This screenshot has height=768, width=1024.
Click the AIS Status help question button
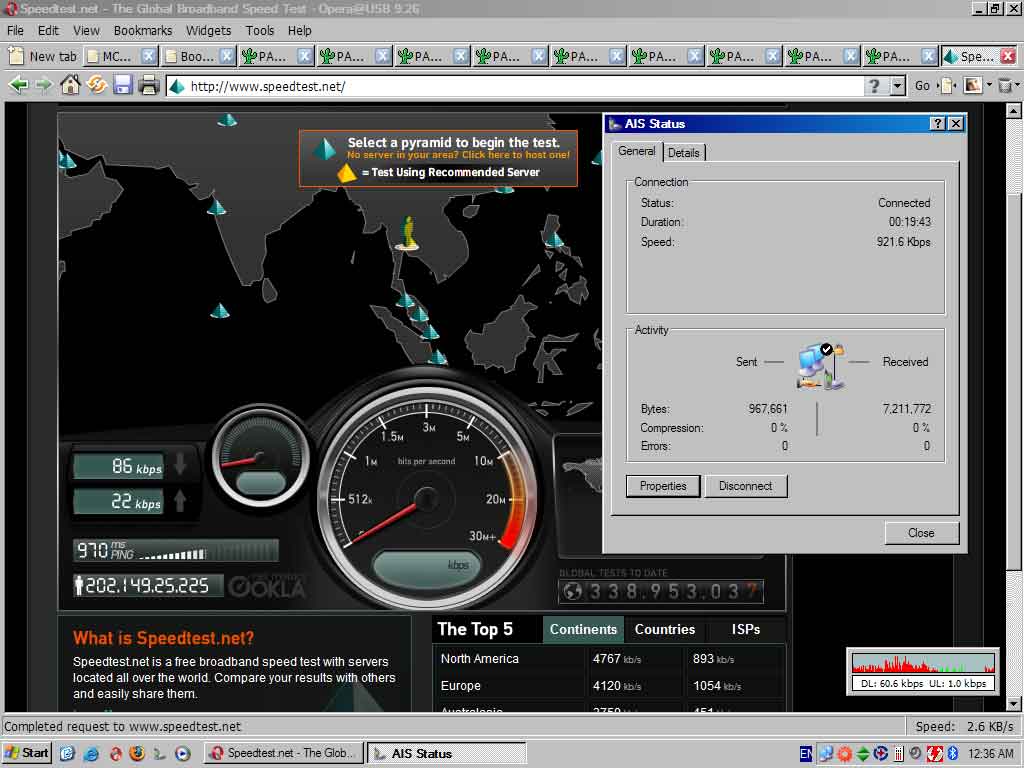click(x=937, y=123)
